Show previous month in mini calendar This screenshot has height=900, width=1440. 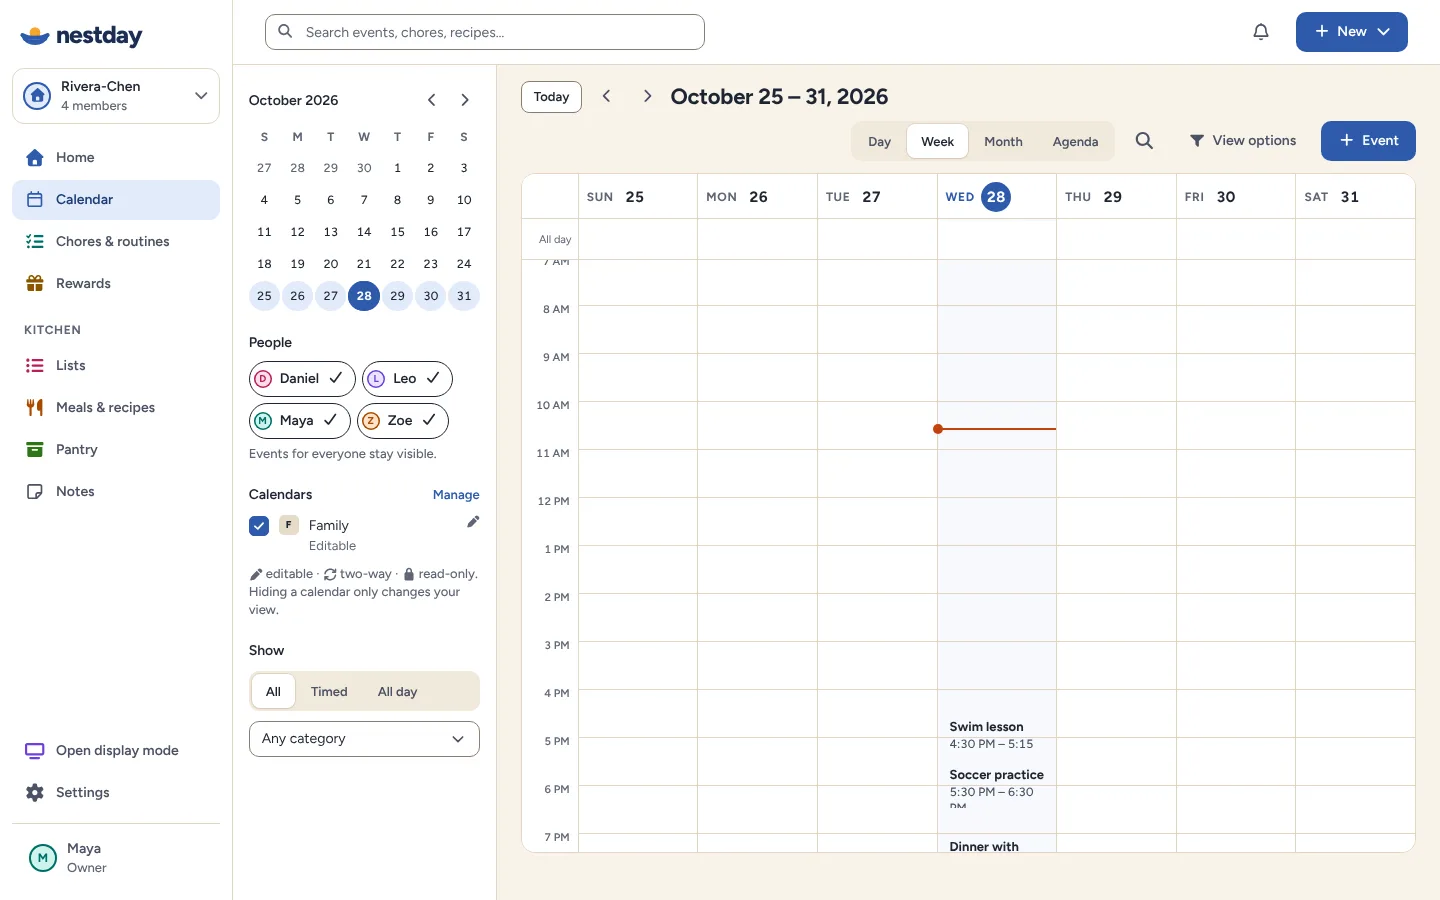click(432, 100)
